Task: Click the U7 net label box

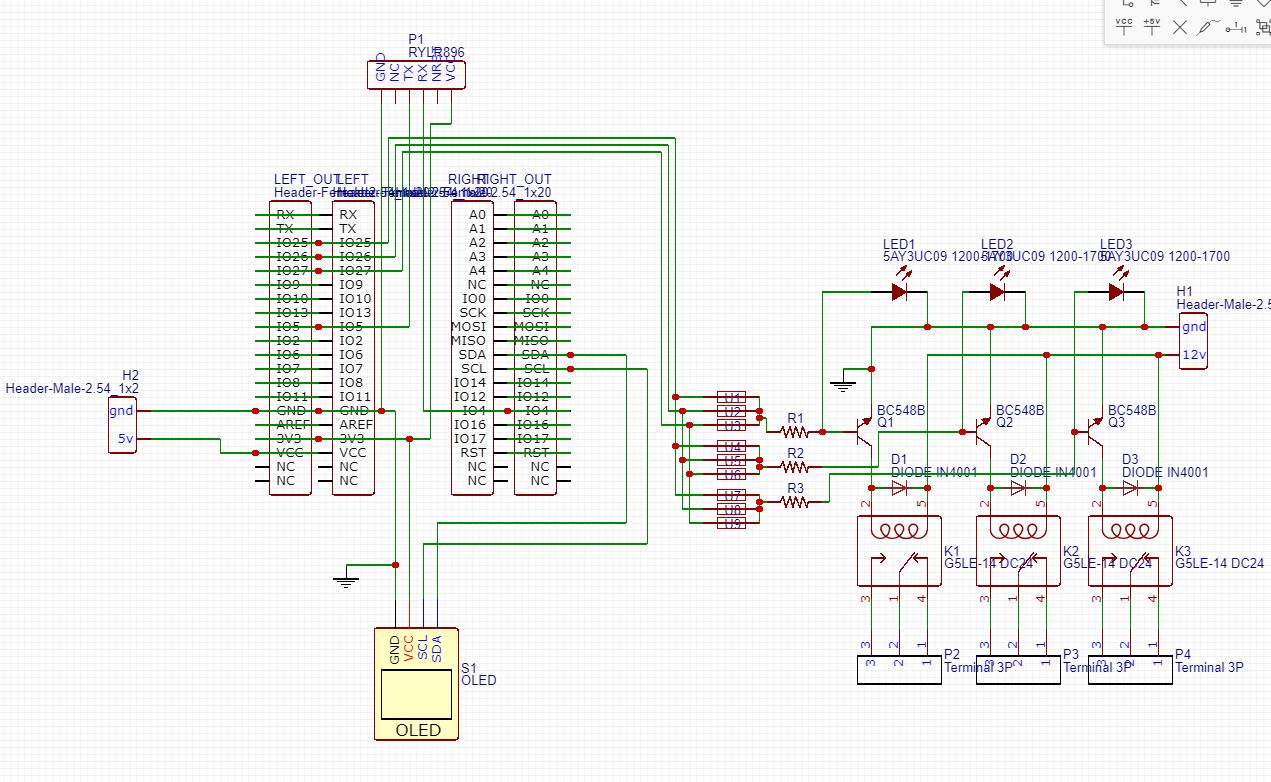Action: coord(731,495)
